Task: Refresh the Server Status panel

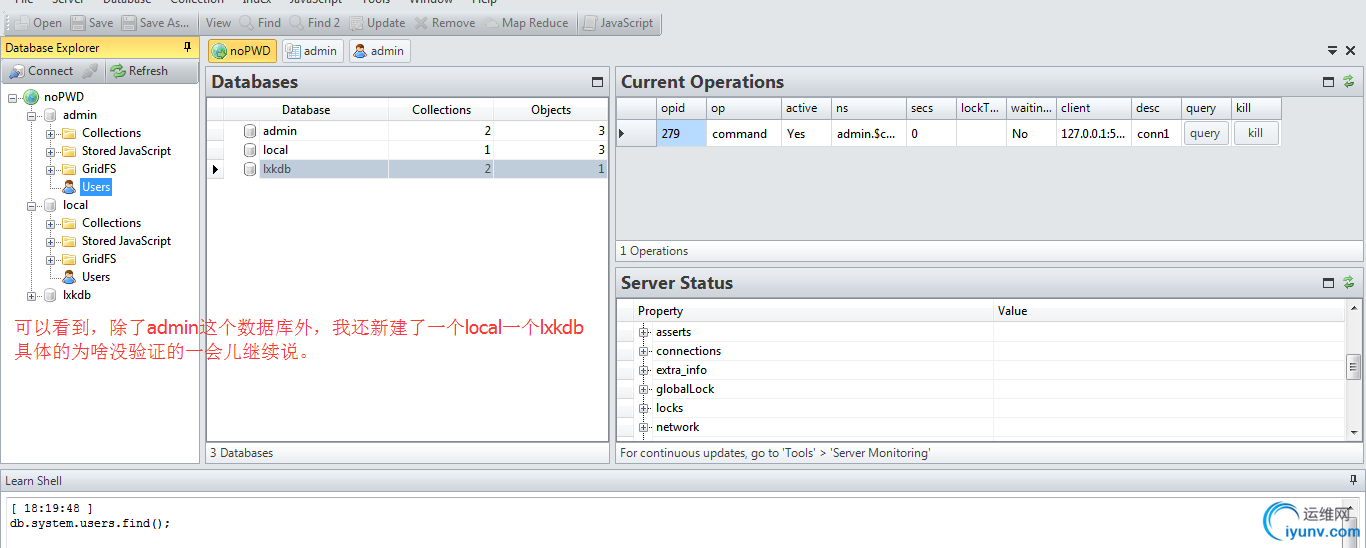Action: pyautogui.click(x=1349, y=283)
